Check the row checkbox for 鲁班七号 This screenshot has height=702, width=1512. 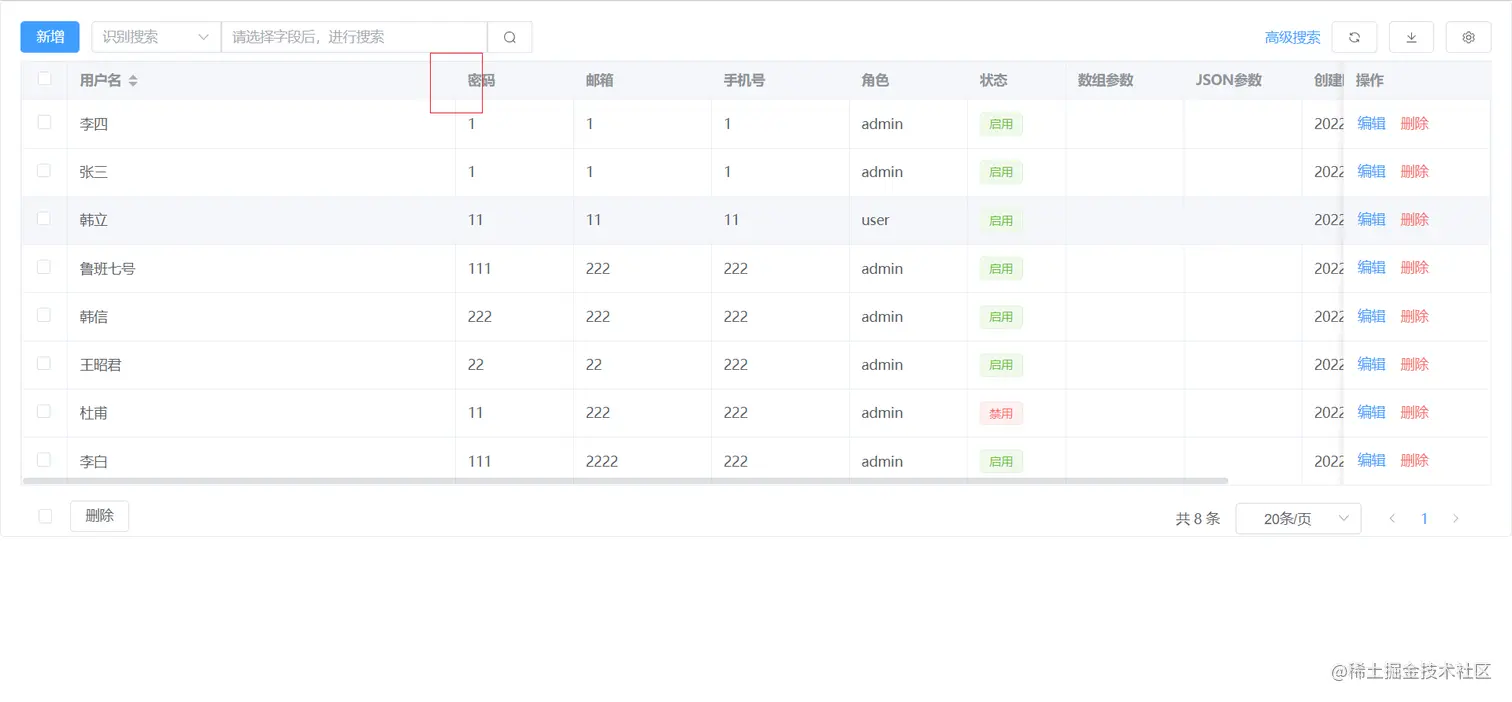(44, 267)
